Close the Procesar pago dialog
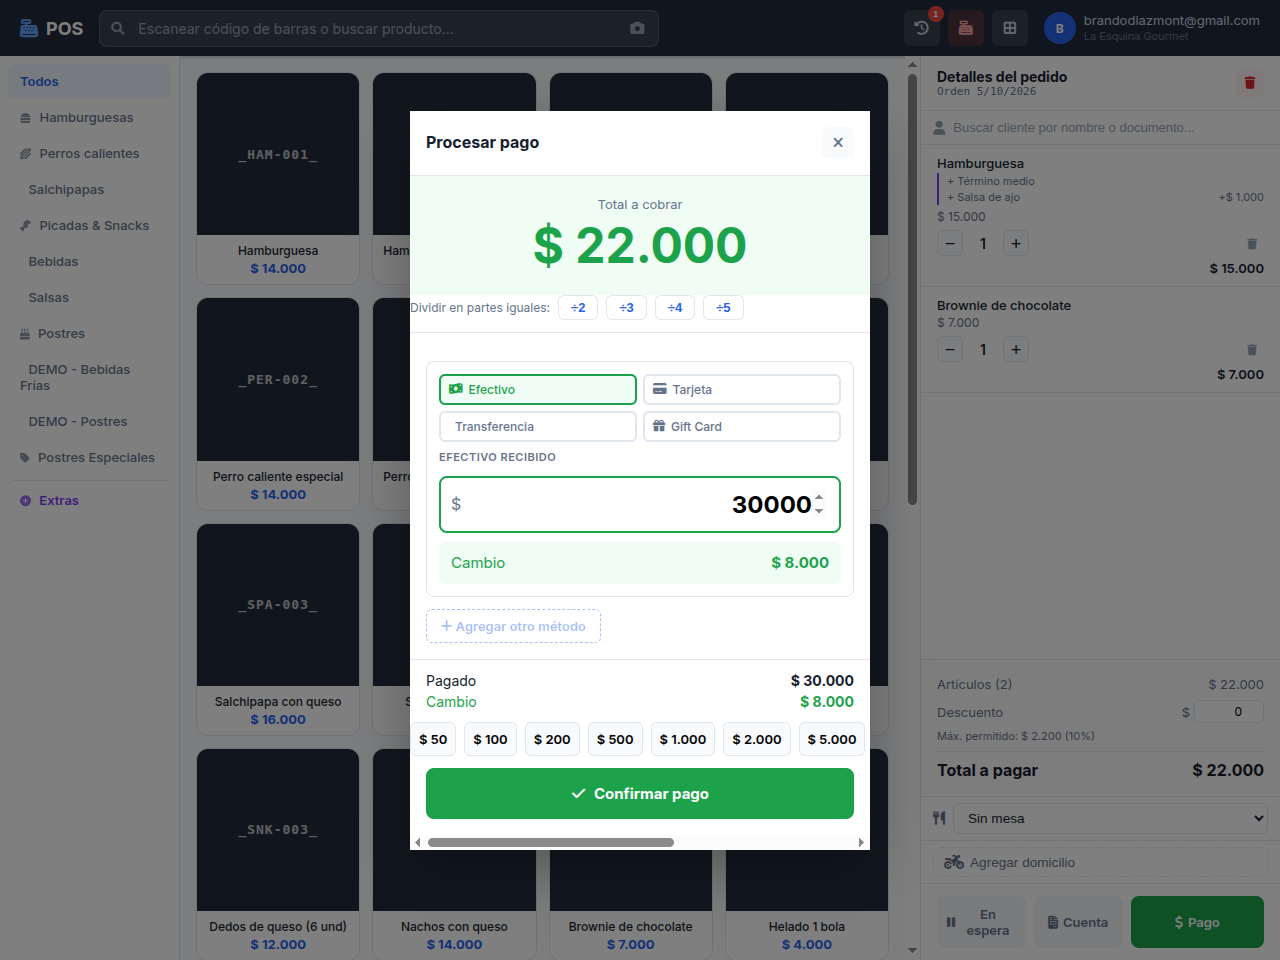Viewport: 1280px width, 960px height. (x=838, y=143)
